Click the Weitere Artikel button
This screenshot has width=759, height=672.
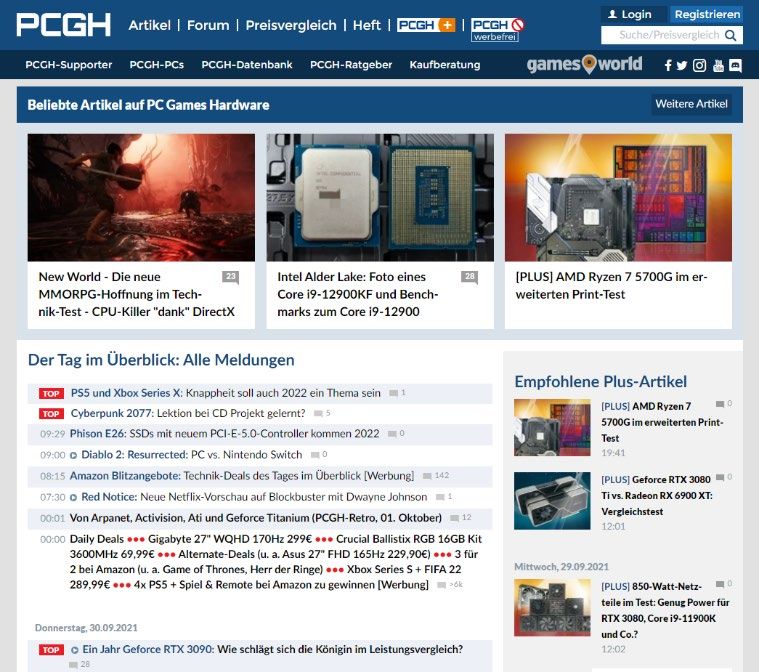691,104
